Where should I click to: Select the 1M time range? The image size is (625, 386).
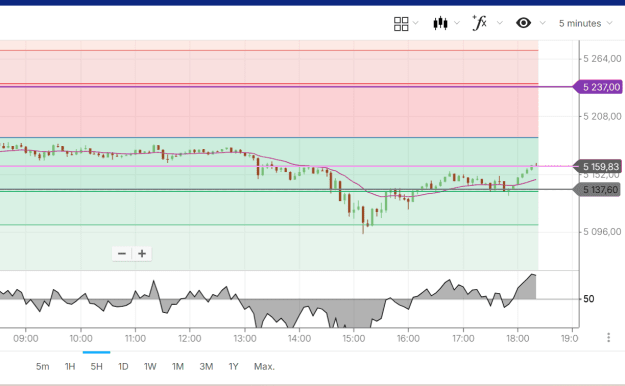click(x=177, y=366)
